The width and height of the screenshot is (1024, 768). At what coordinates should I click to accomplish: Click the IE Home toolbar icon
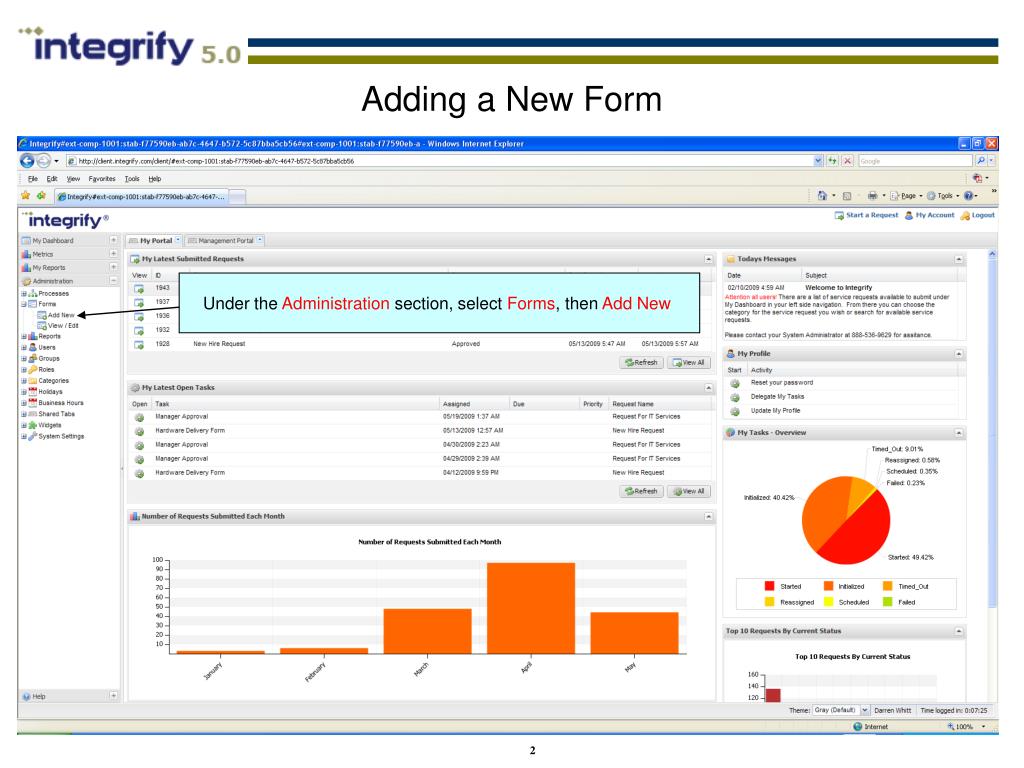(822, 195)
